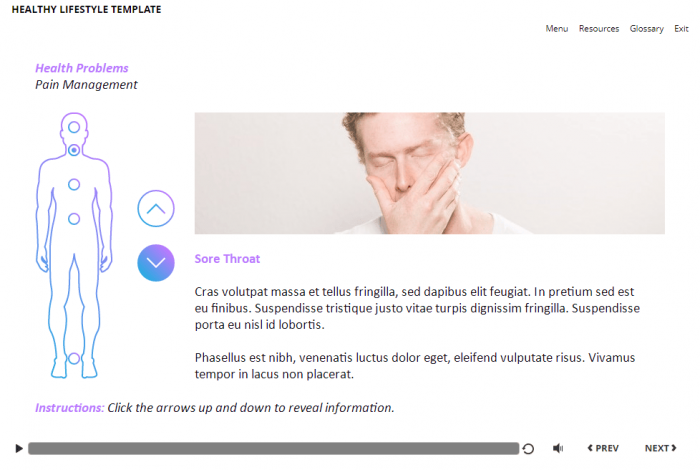Mute audio using the speaker icon
Screen dimensions: 700x470
click(x=558, y=448)
